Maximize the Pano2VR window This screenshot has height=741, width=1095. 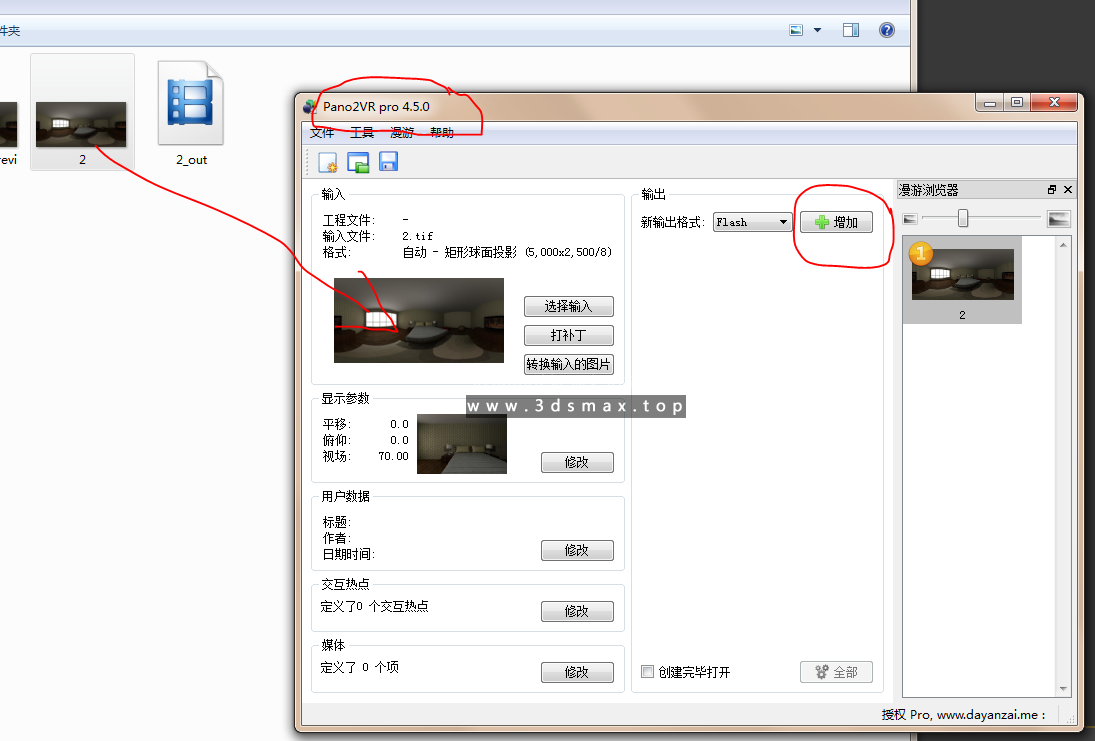pos(1017,103)
